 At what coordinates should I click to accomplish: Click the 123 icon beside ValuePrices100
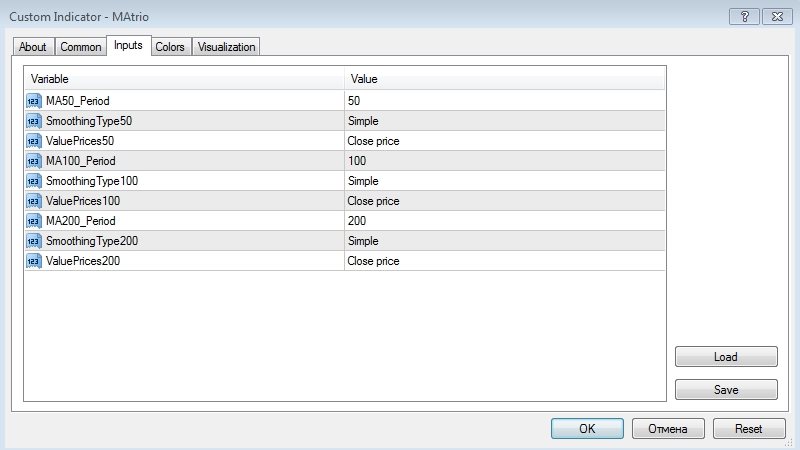(x=34, y=201)
